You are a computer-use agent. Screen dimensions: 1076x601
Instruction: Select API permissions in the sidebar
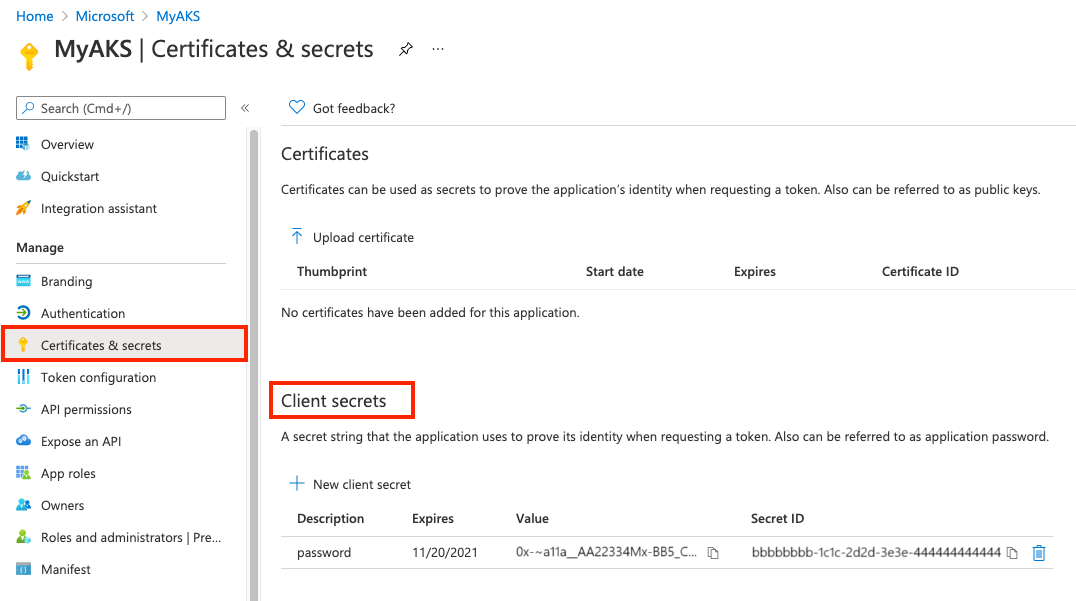86,409
